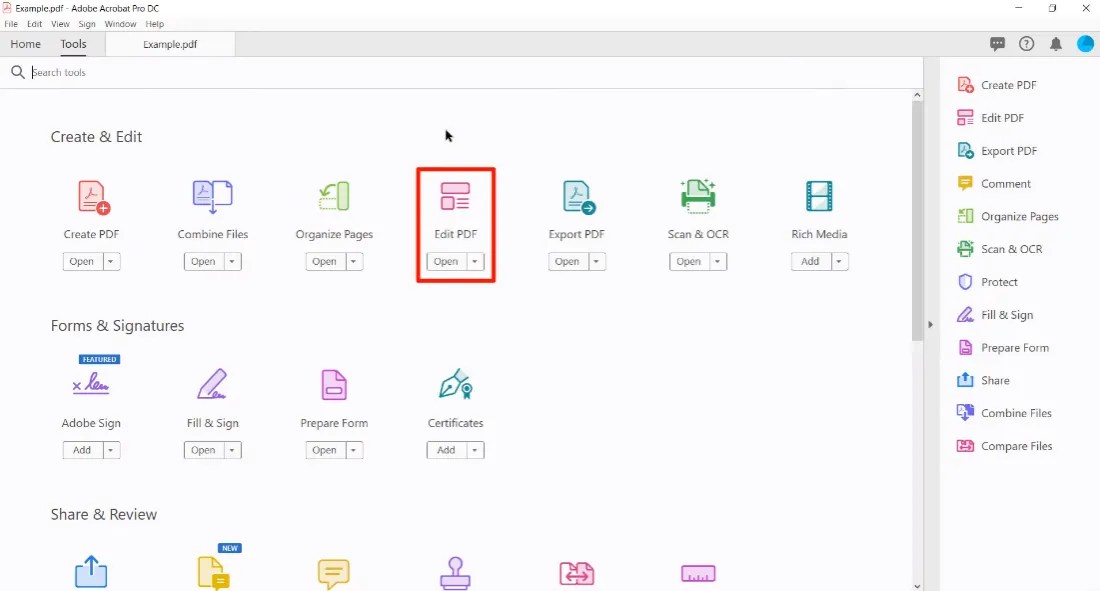The width and height of the screenshot is (1100, 591).
Task: Click Open under Prepare Form
Action: coord(326,450)
